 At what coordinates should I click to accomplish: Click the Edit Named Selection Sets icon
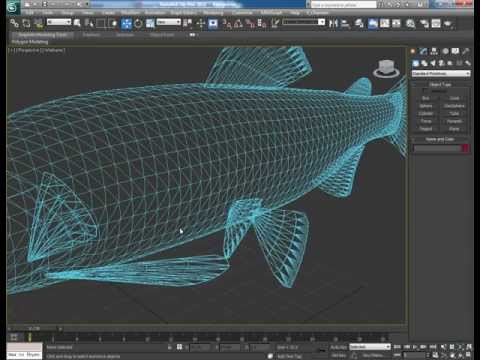275,23
